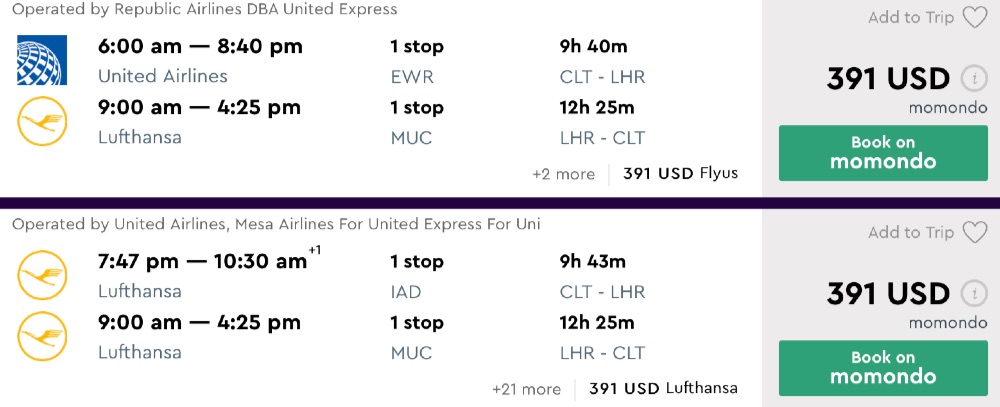Toggle the heart to save the second trip
This screenshot has height=407, width=1000.
click(974, 233)
